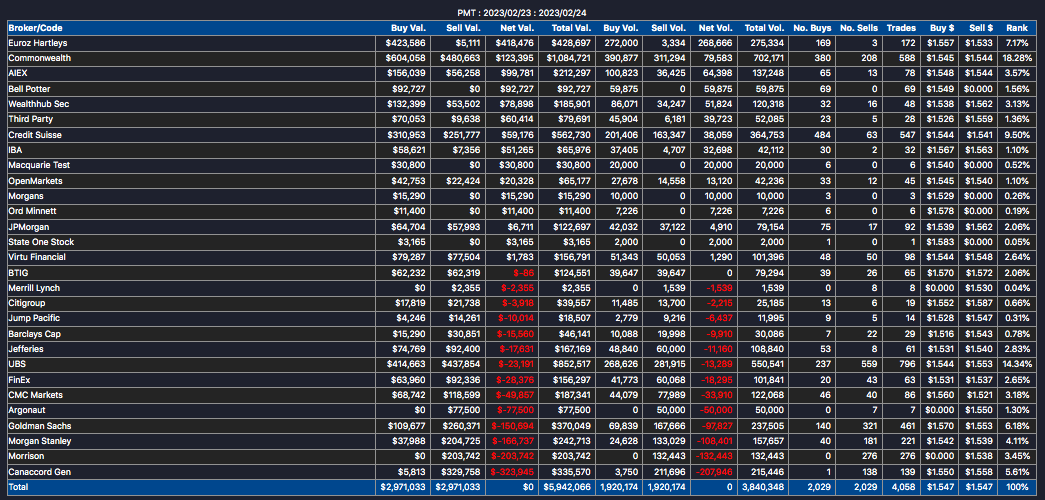Select the PMT date range title
Image resolution: width=1045 pixels, height=500 pixels.
pos(522,13)
